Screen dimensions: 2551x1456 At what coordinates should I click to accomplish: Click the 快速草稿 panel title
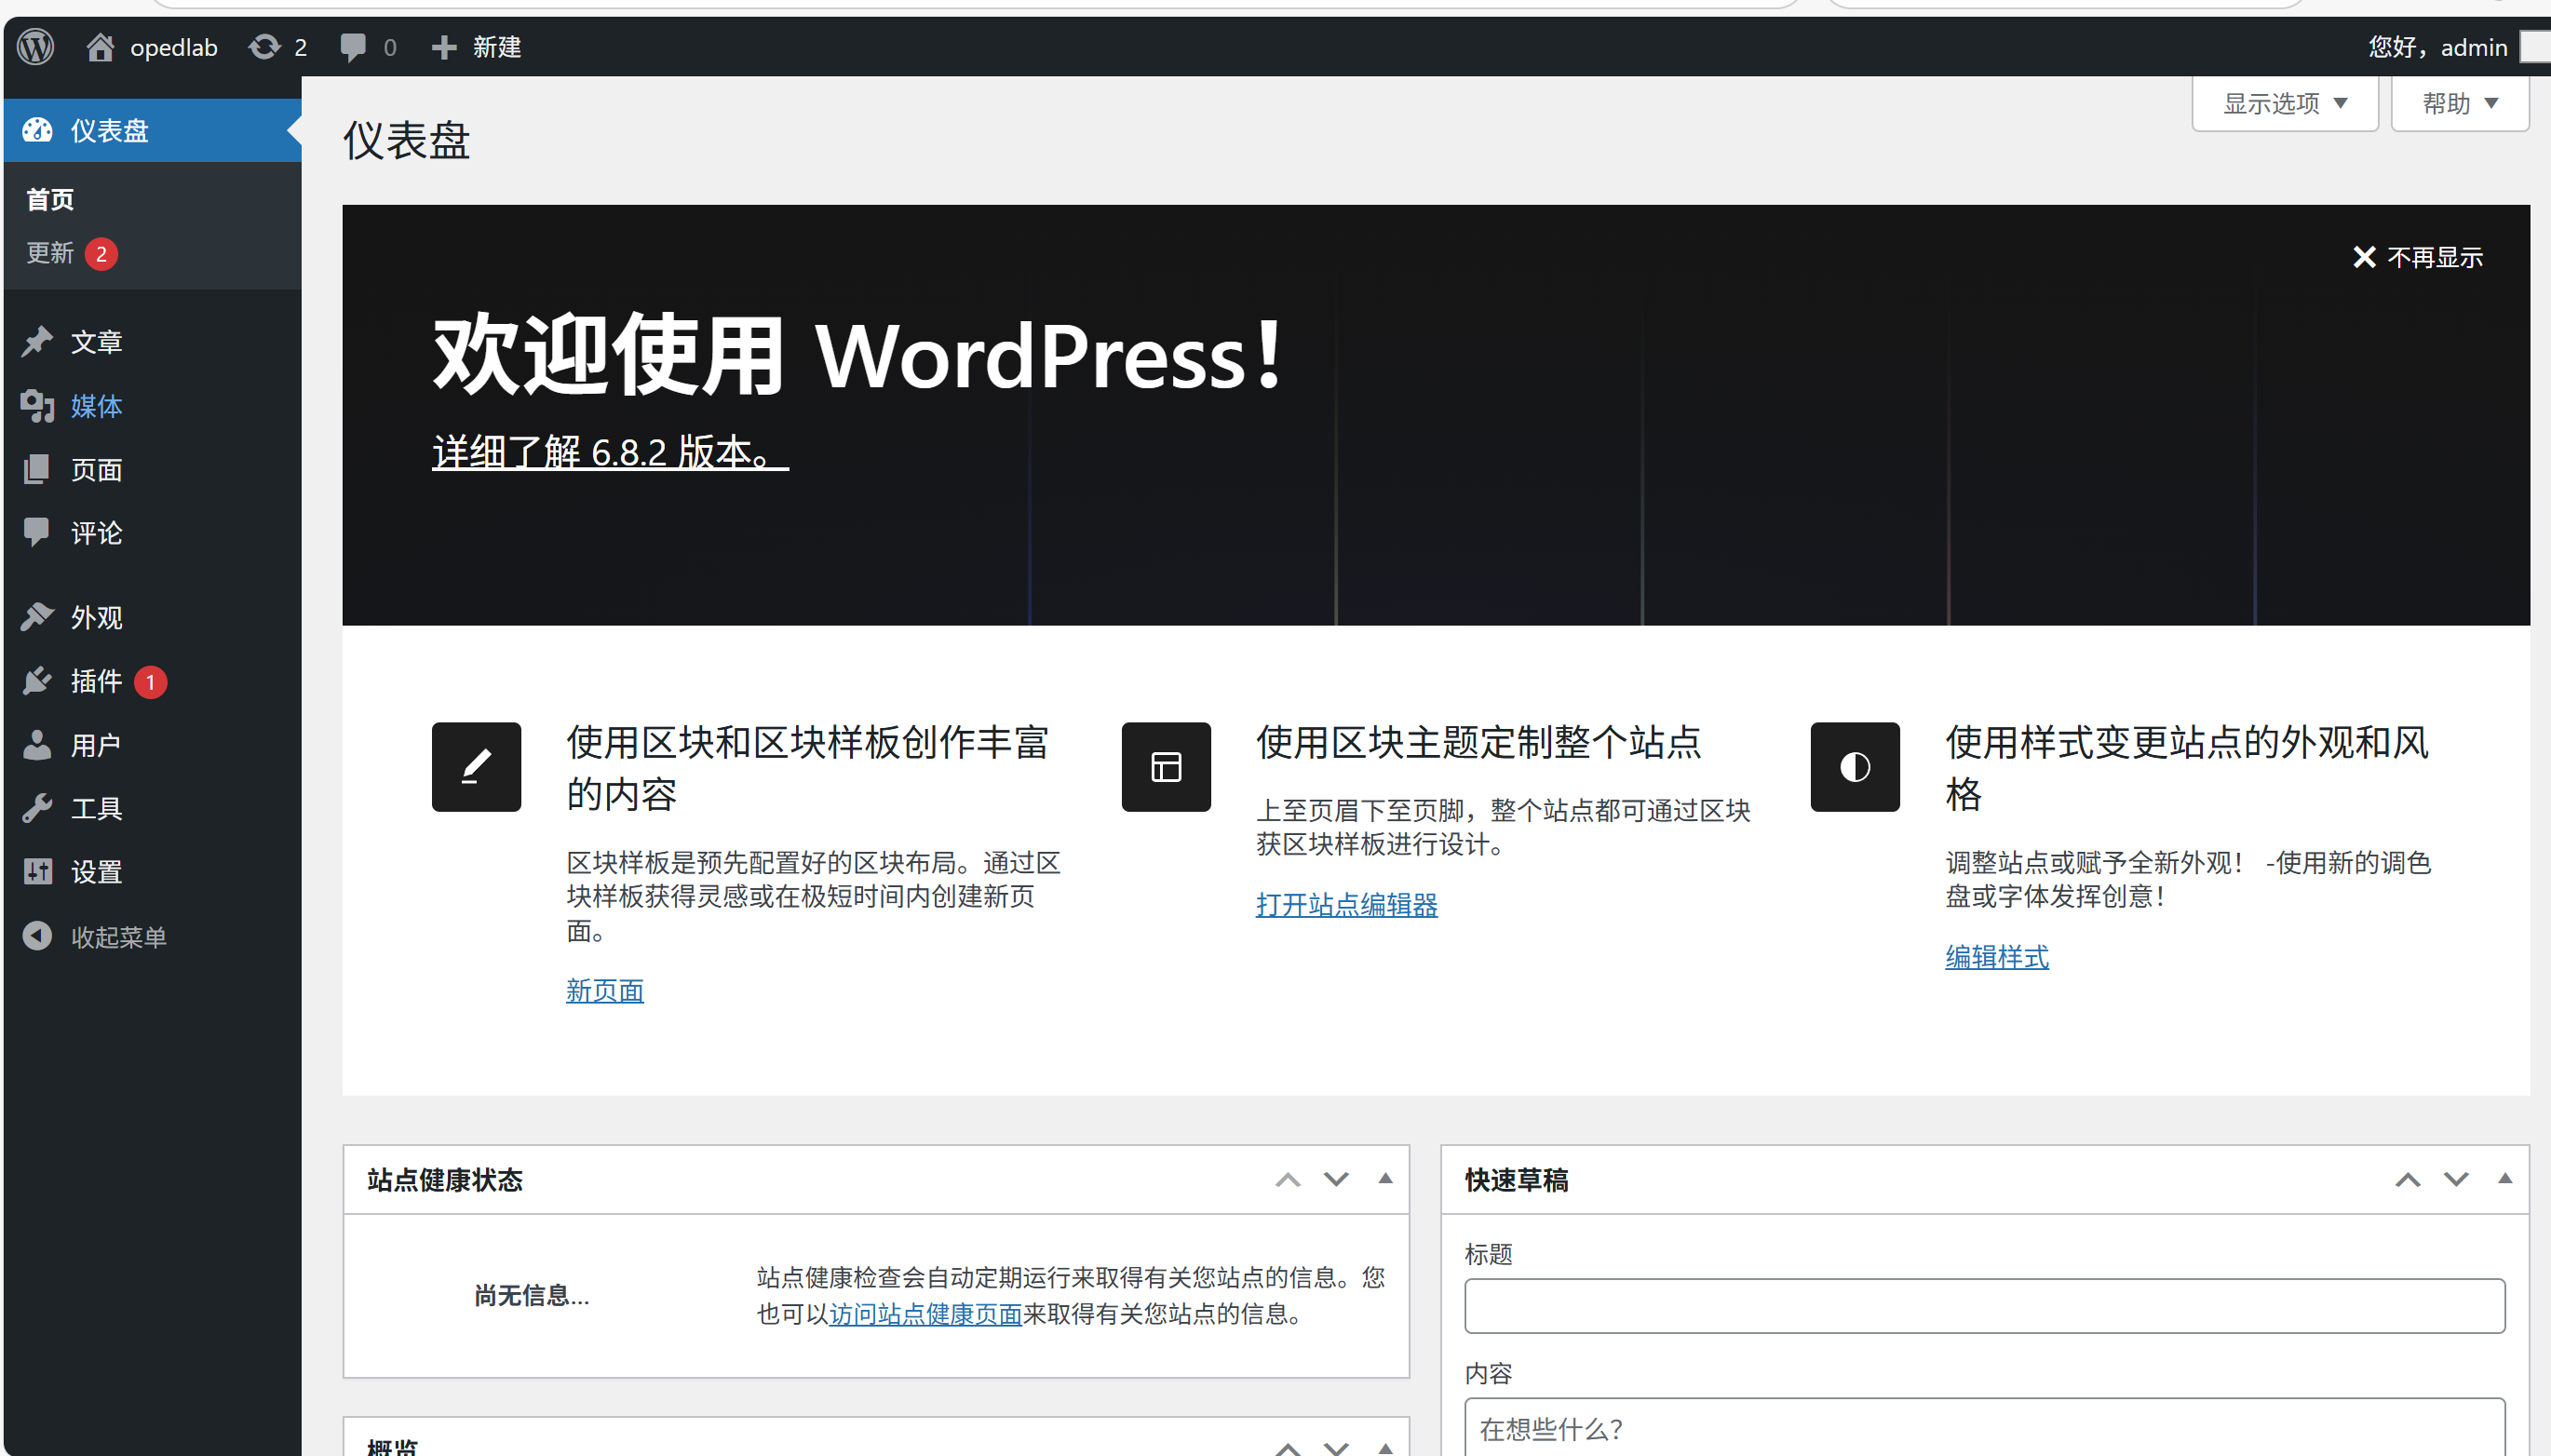click(1516, 1180)
